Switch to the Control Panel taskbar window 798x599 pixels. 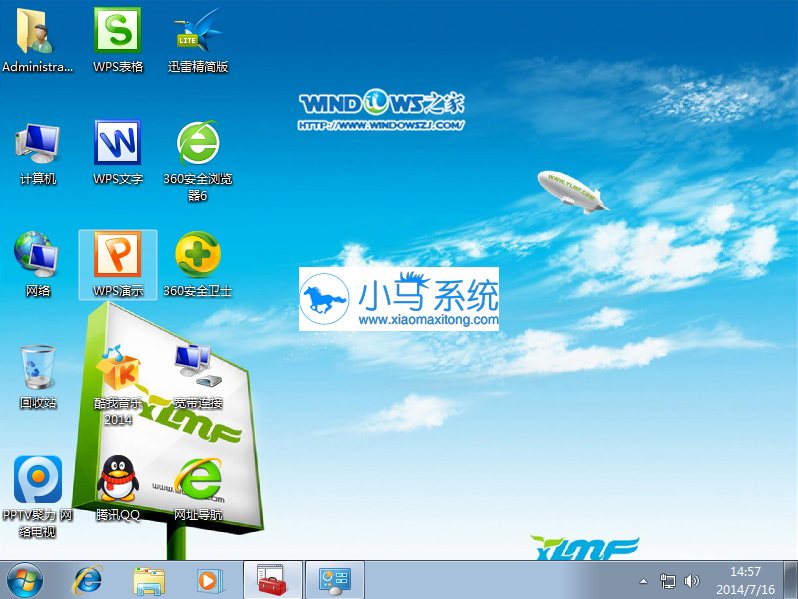(334, 580)
